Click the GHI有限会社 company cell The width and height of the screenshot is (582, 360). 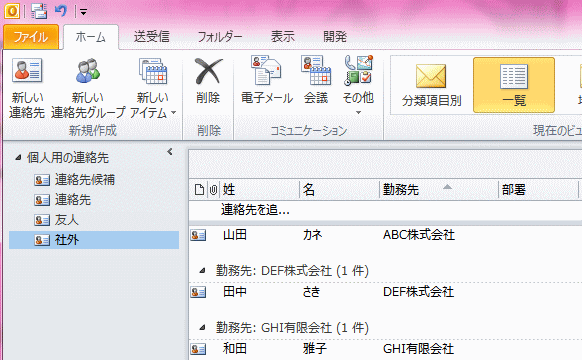(x=418, y=349)
